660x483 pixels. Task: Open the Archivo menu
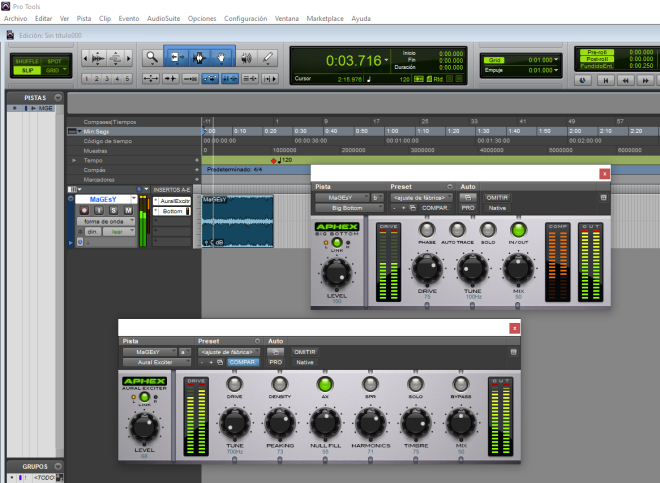(16, 19)
